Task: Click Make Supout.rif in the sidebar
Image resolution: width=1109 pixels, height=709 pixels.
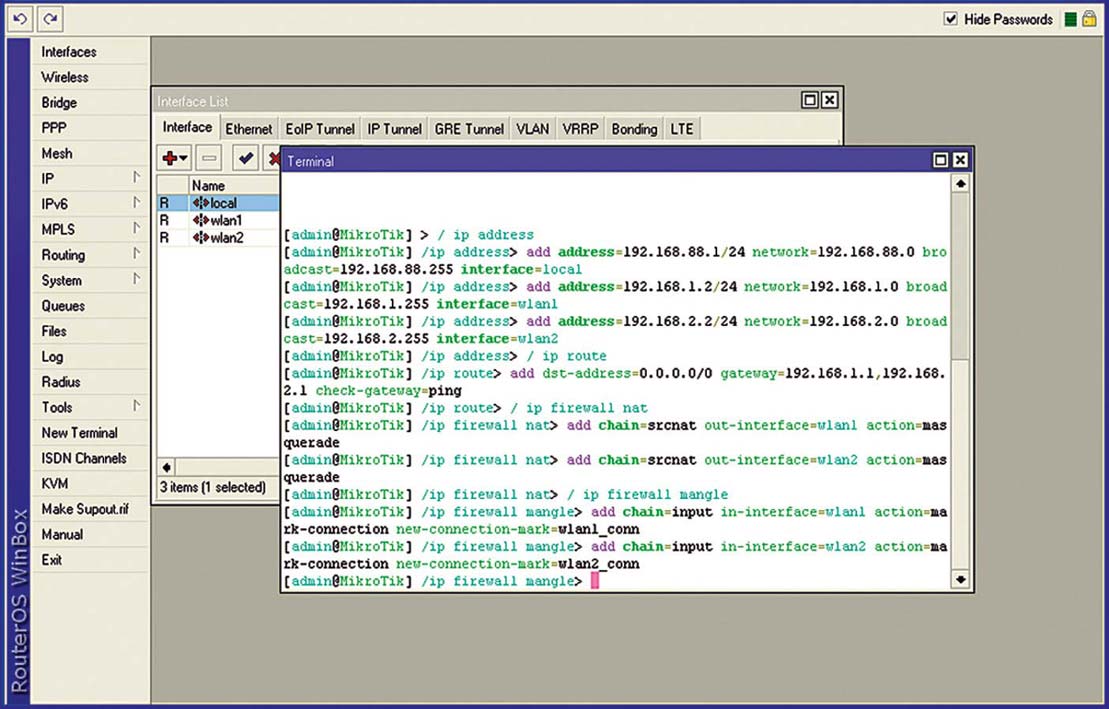Action: pos(90,509)
